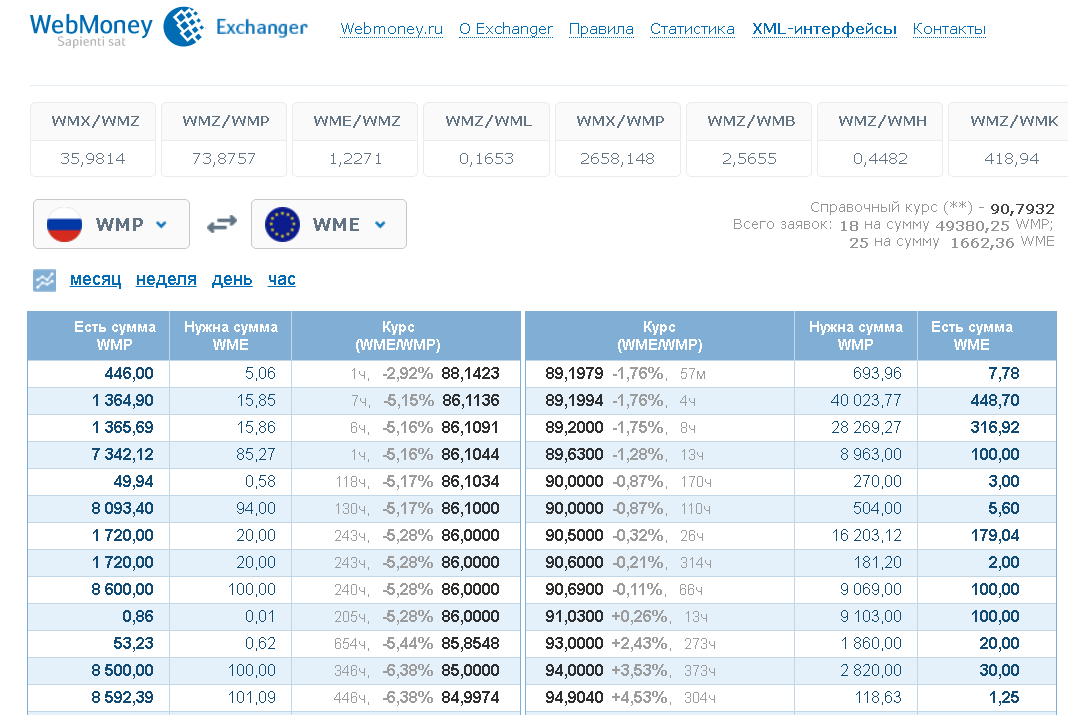Click the 316,92 WME amount
This screenshot has height=715, width=1068.
point(995,428)
